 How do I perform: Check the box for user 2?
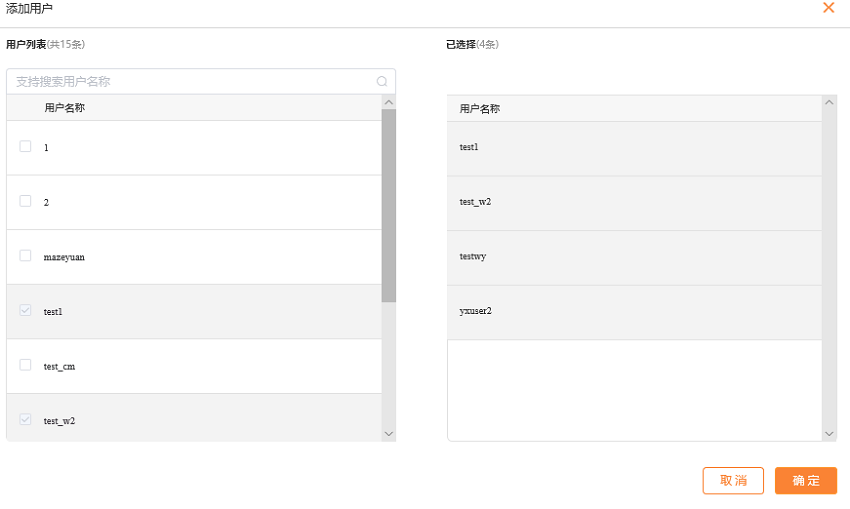click(25, 201)
